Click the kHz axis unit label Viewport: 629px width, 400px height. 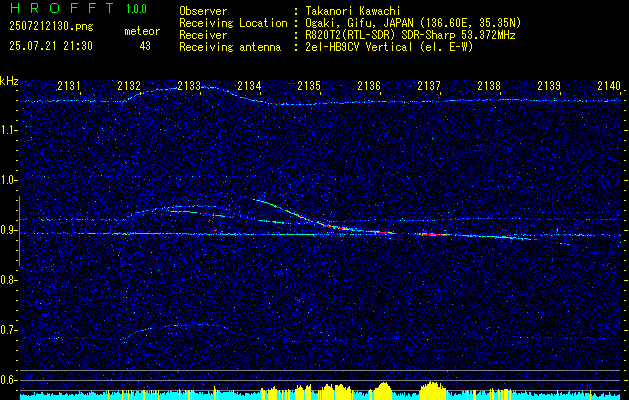9,81
